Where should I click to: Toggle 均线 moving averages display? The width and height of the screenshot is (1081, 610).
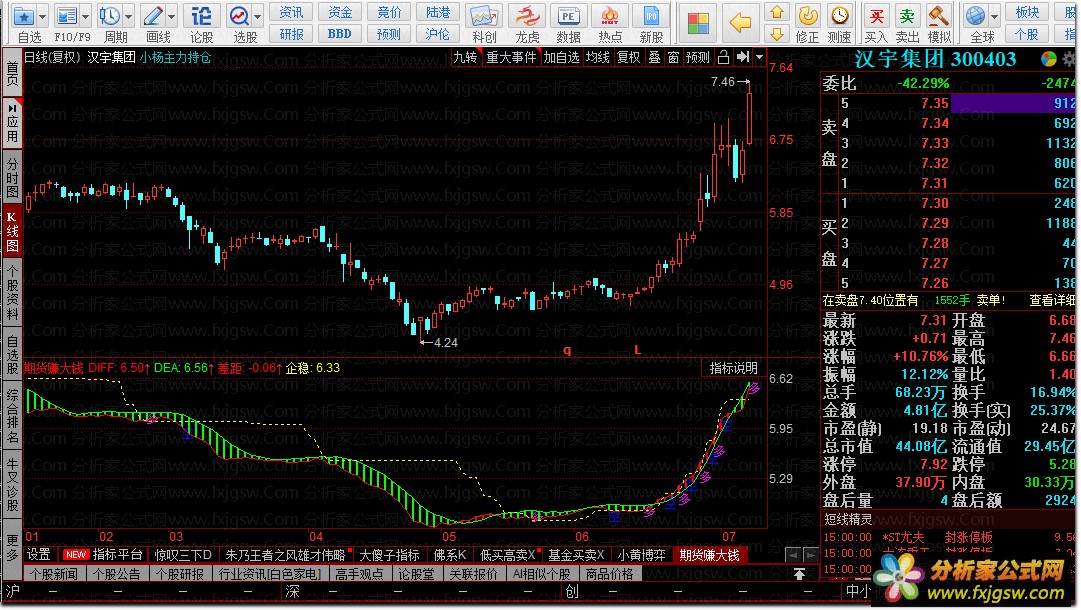pos(598,57)
